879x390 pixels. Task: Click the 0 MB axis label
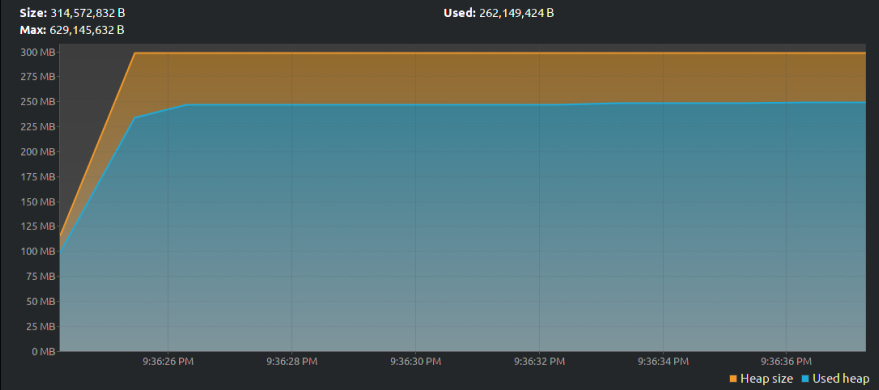[43, 351]
